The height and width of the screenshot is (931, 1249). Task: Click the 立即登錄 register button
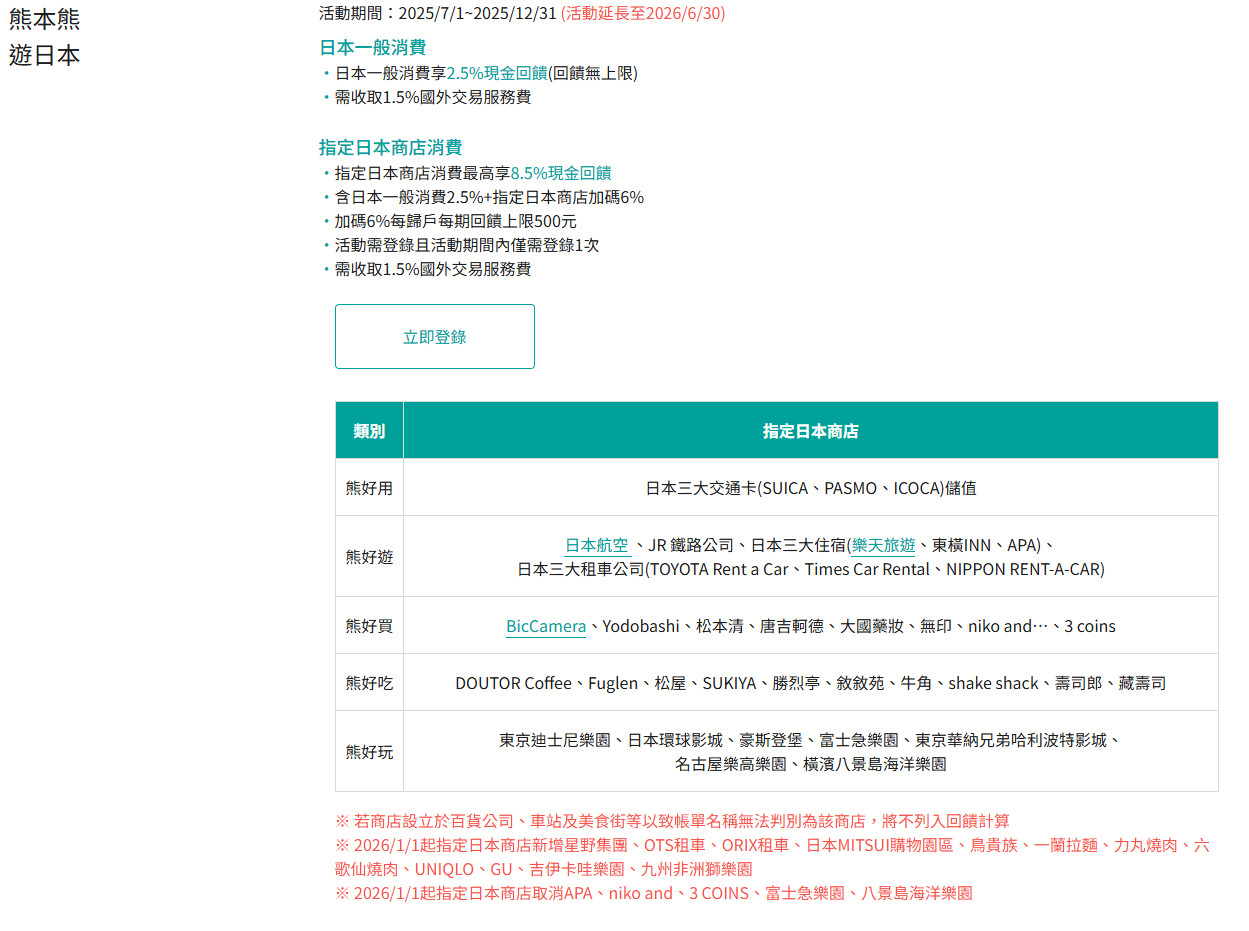[434, 337]
